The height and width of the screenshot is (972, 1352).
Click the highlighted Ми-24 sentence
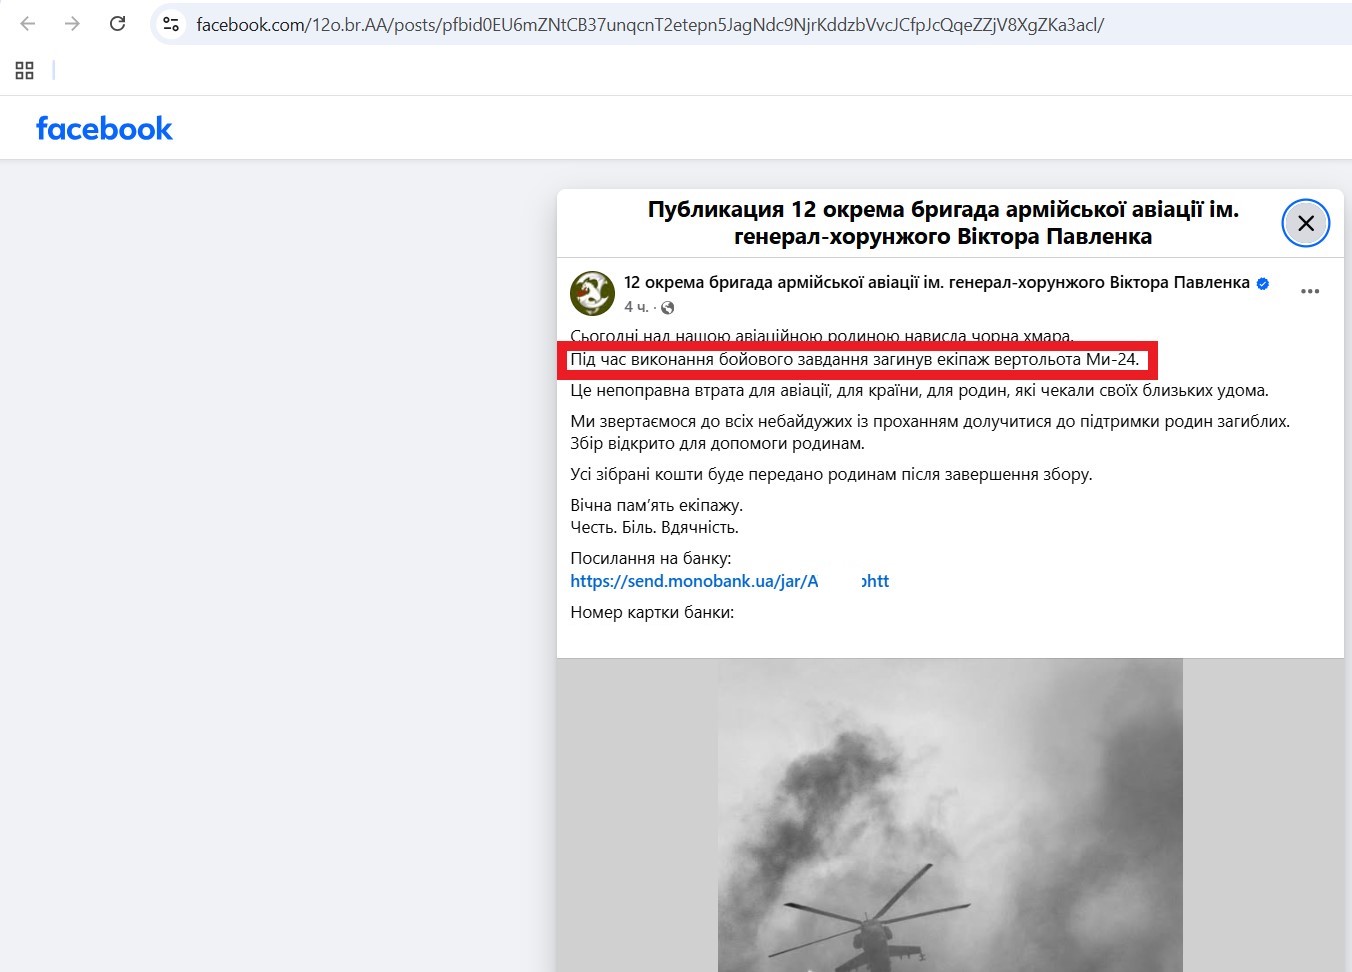[x=854, y=360]
